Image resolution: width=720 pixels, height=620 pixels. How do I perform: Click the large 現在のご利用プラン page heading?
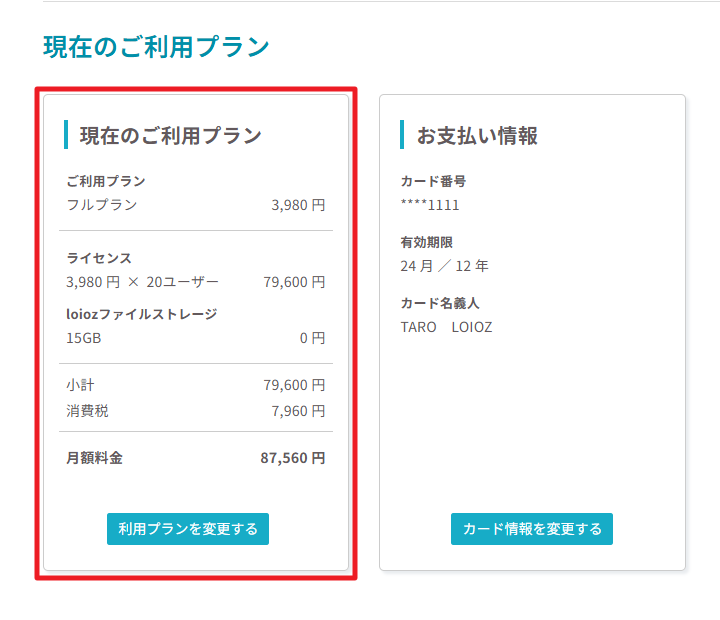point(156,47)
